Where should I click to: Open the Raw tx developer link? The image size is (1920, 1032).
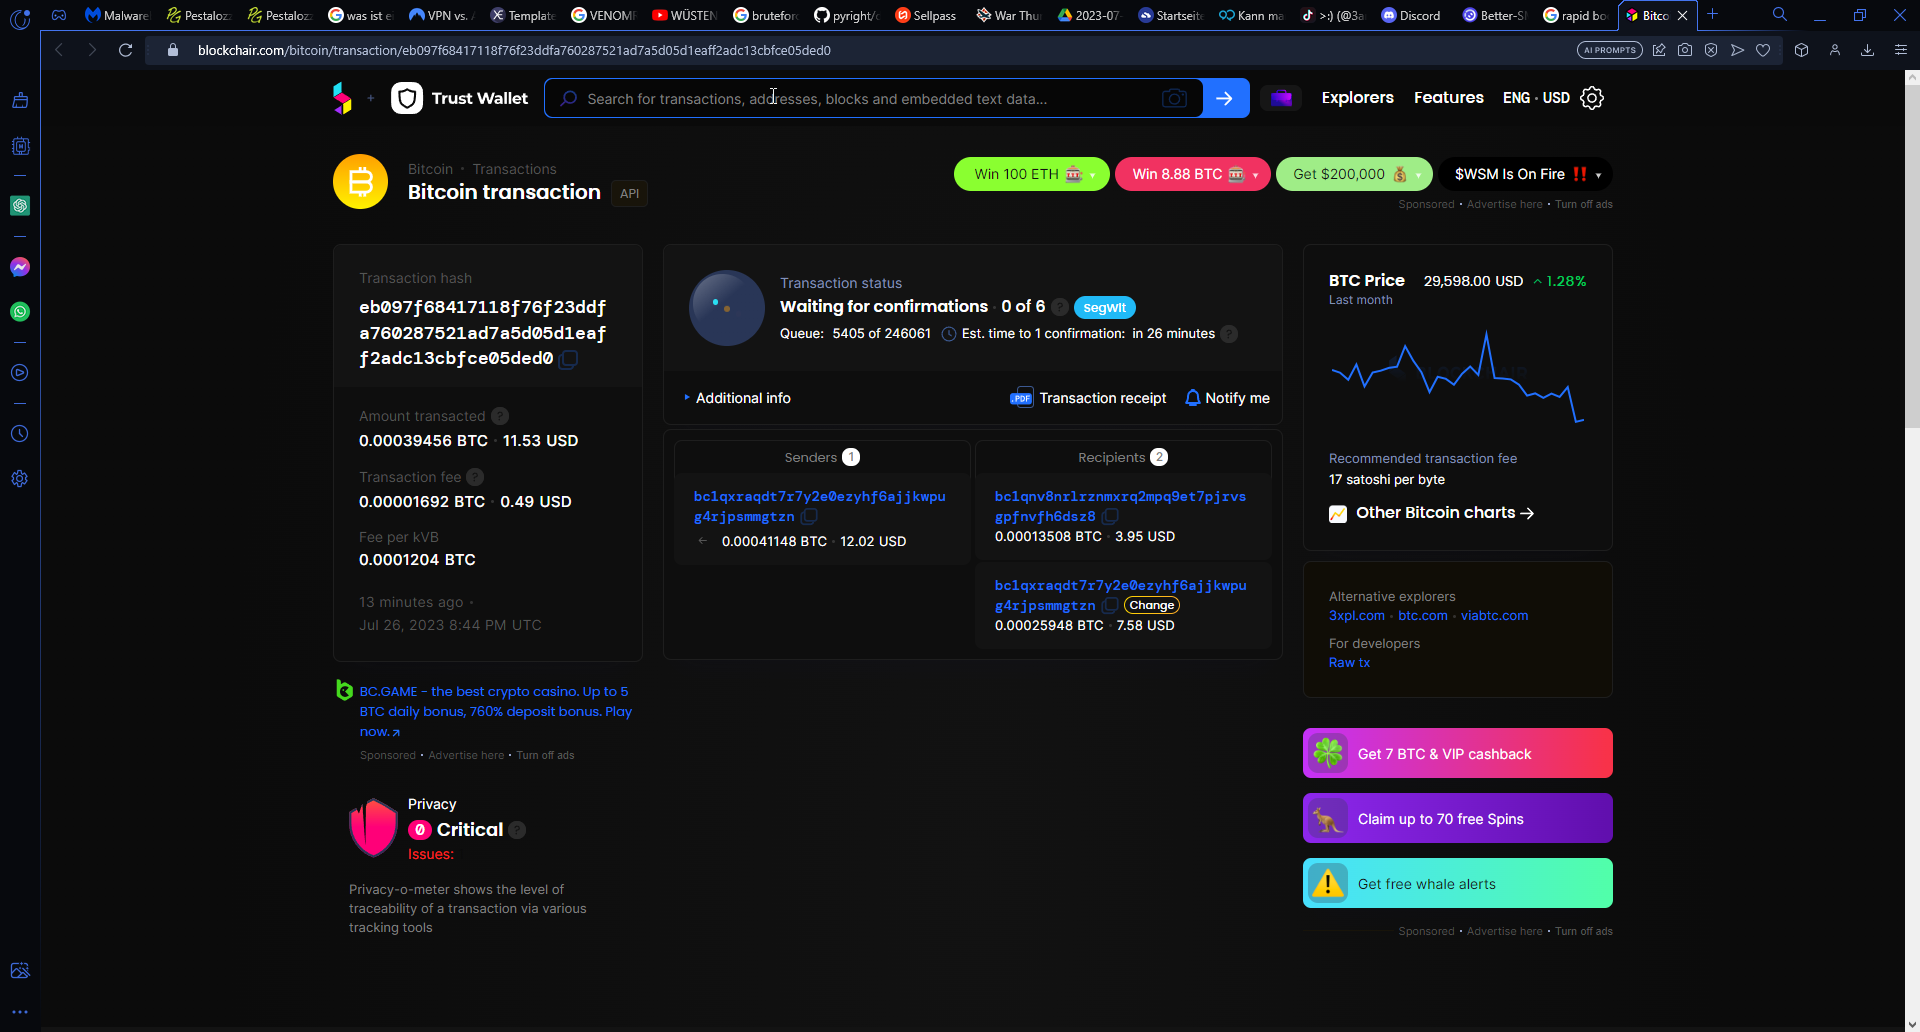point(1349,663)
